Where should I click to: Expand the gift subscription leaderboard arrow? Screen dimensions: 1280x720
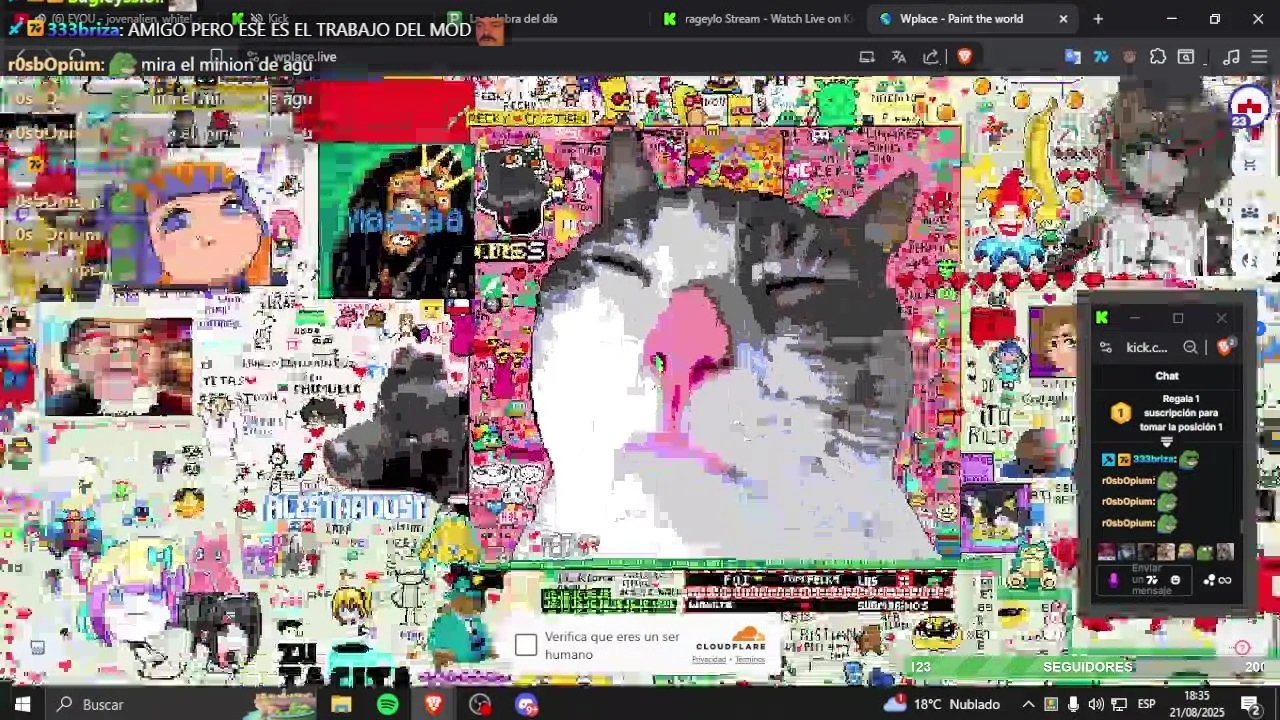click(1166, 441)
